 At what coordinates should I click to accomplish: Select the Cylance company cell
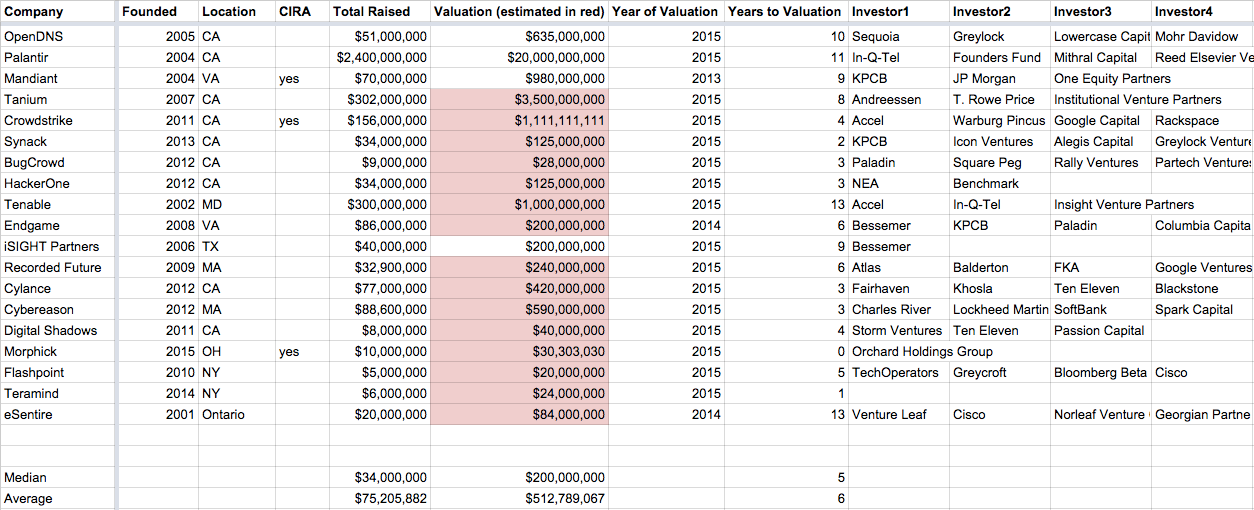coord(59,288)
